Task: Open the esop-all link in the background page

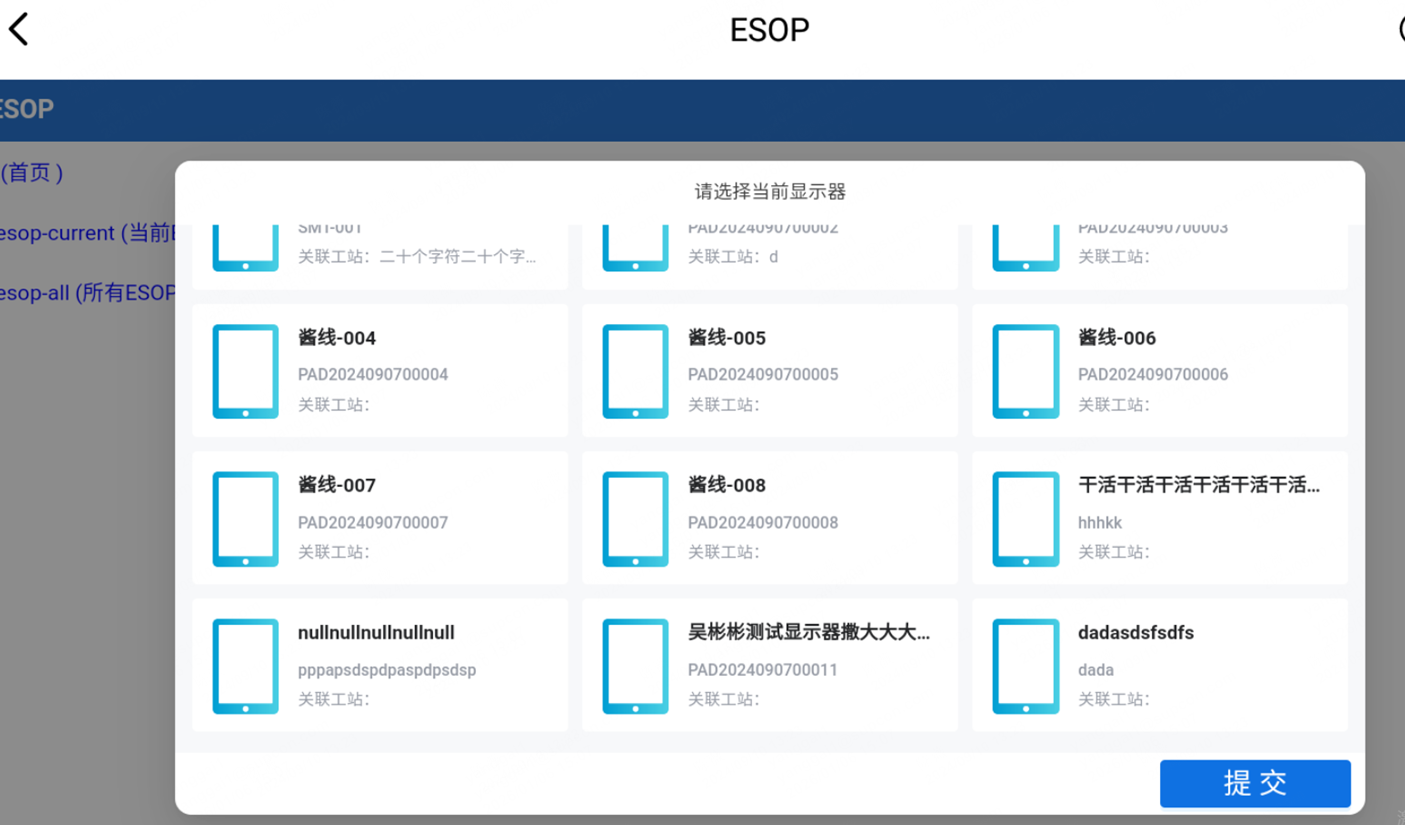Action: [87, 293]
